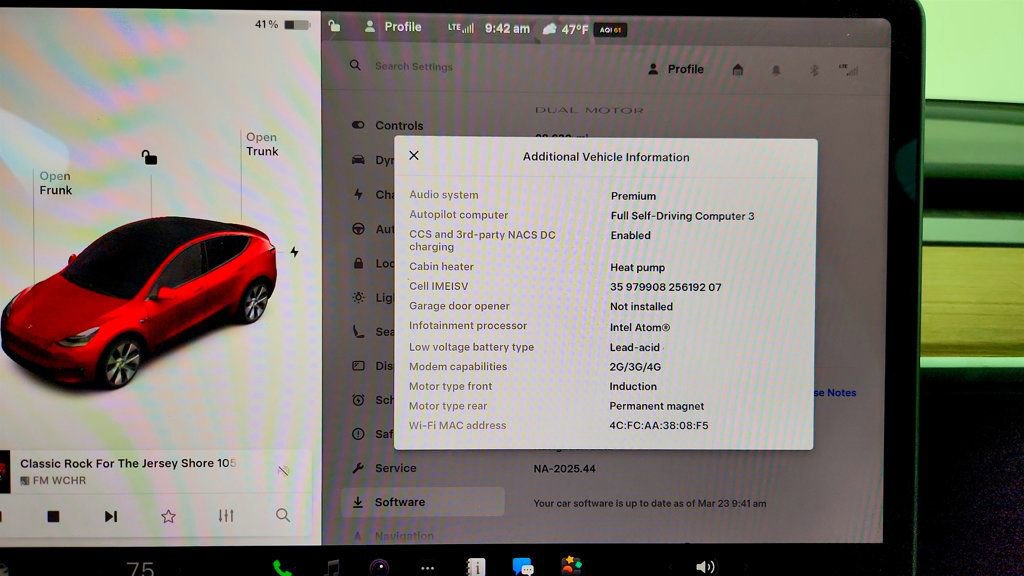The width and height of the screenshot is (1024, 576).
Task: Tap the charge port lightning icon
Action: pyautogui.click(x=295, y=251)
